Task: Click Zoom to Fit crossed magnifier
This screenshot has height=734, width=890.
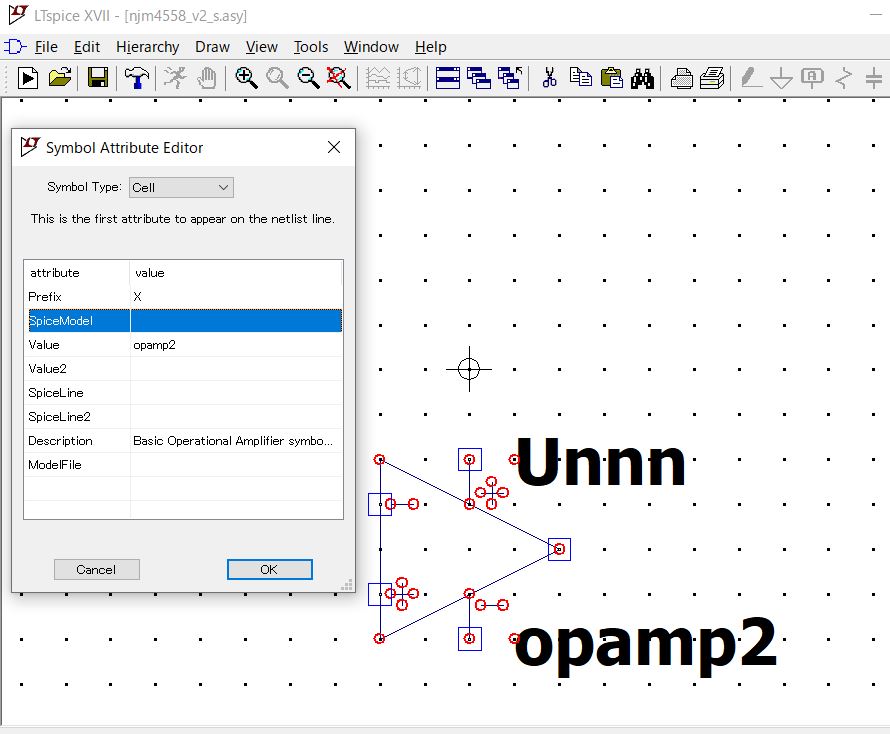Action: pyautogui.click(x=339, y=78)
